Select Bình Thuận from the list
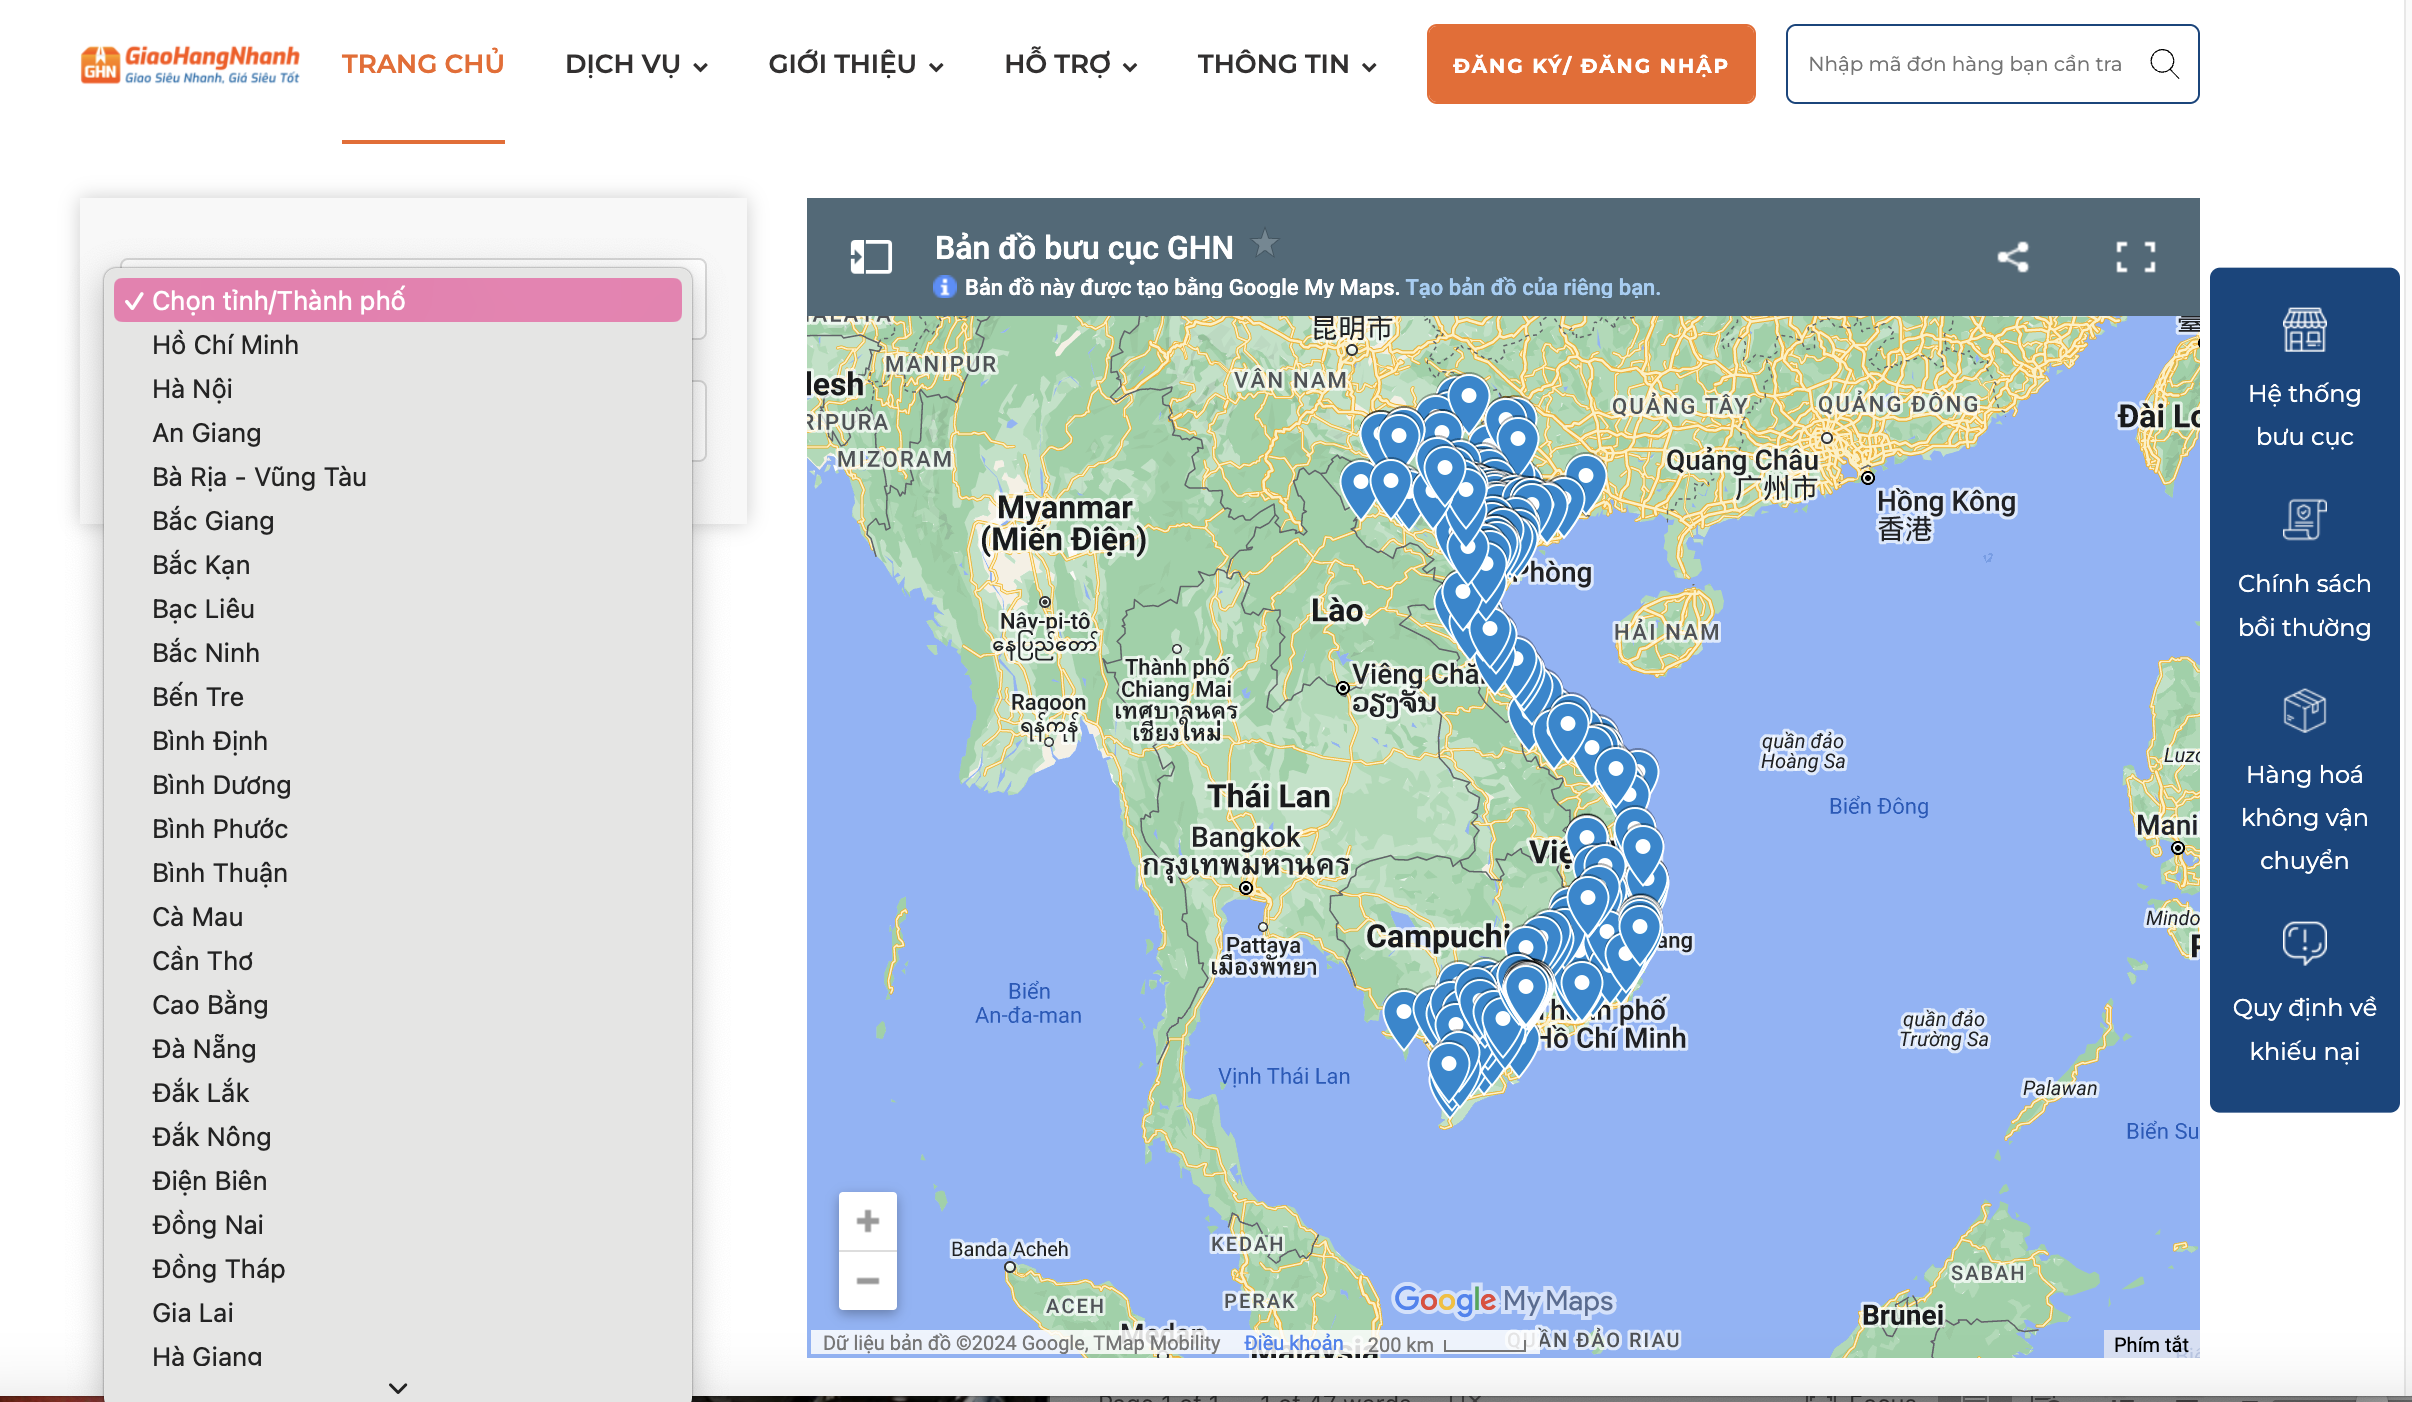This screenshot has height=1402, width=2412. (x=398, y=873)
